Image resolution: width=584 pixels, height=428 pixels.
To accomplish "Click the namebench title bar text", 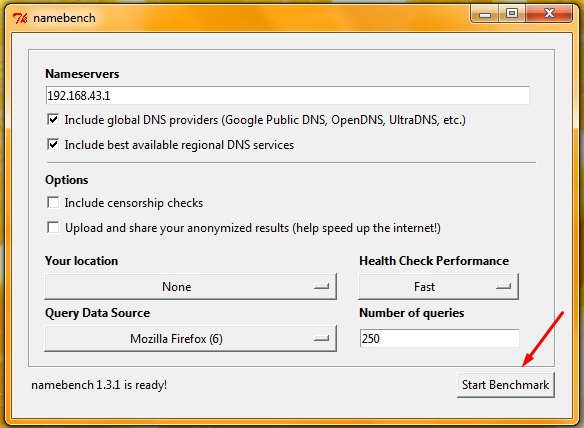I will click(64, 18).
